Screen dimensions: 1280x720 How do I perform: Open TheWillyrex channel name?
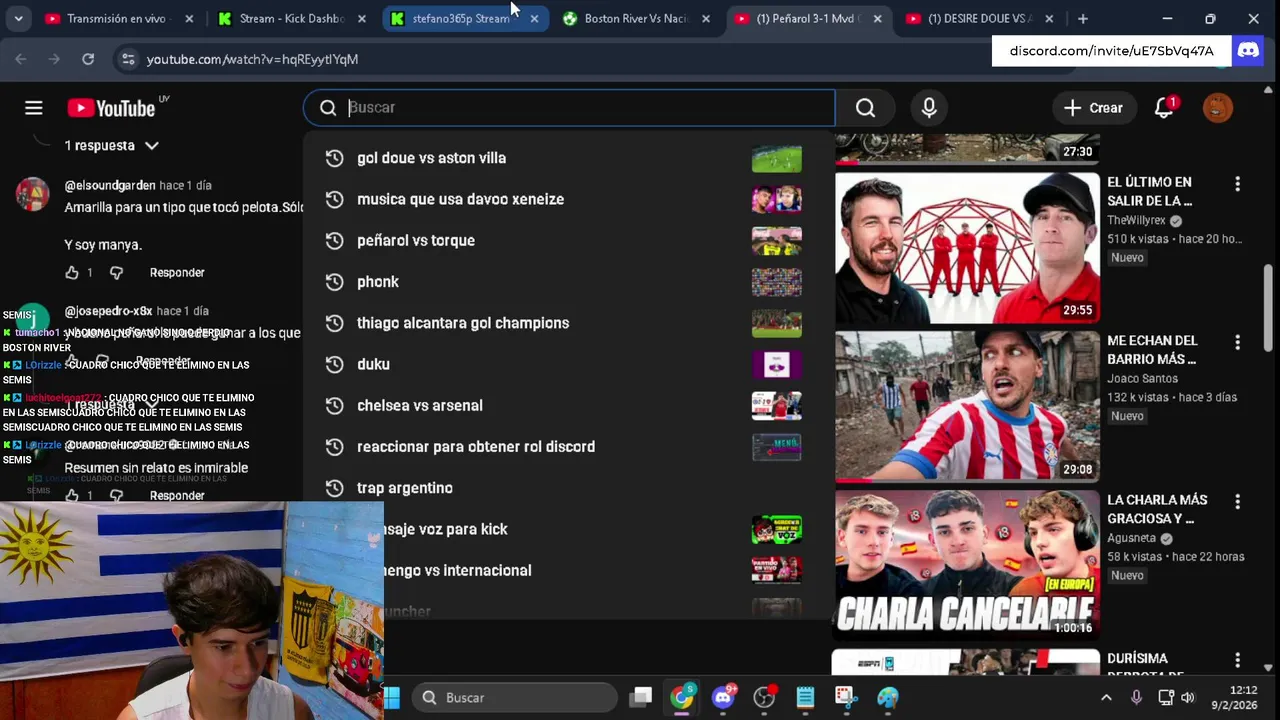(x=1136, y=220)
